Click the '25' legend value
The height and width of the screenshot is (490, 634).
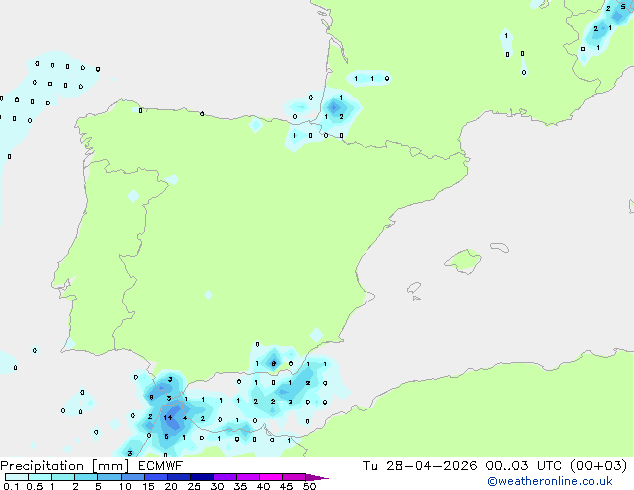pyautogui.click(x=194, y=486)
